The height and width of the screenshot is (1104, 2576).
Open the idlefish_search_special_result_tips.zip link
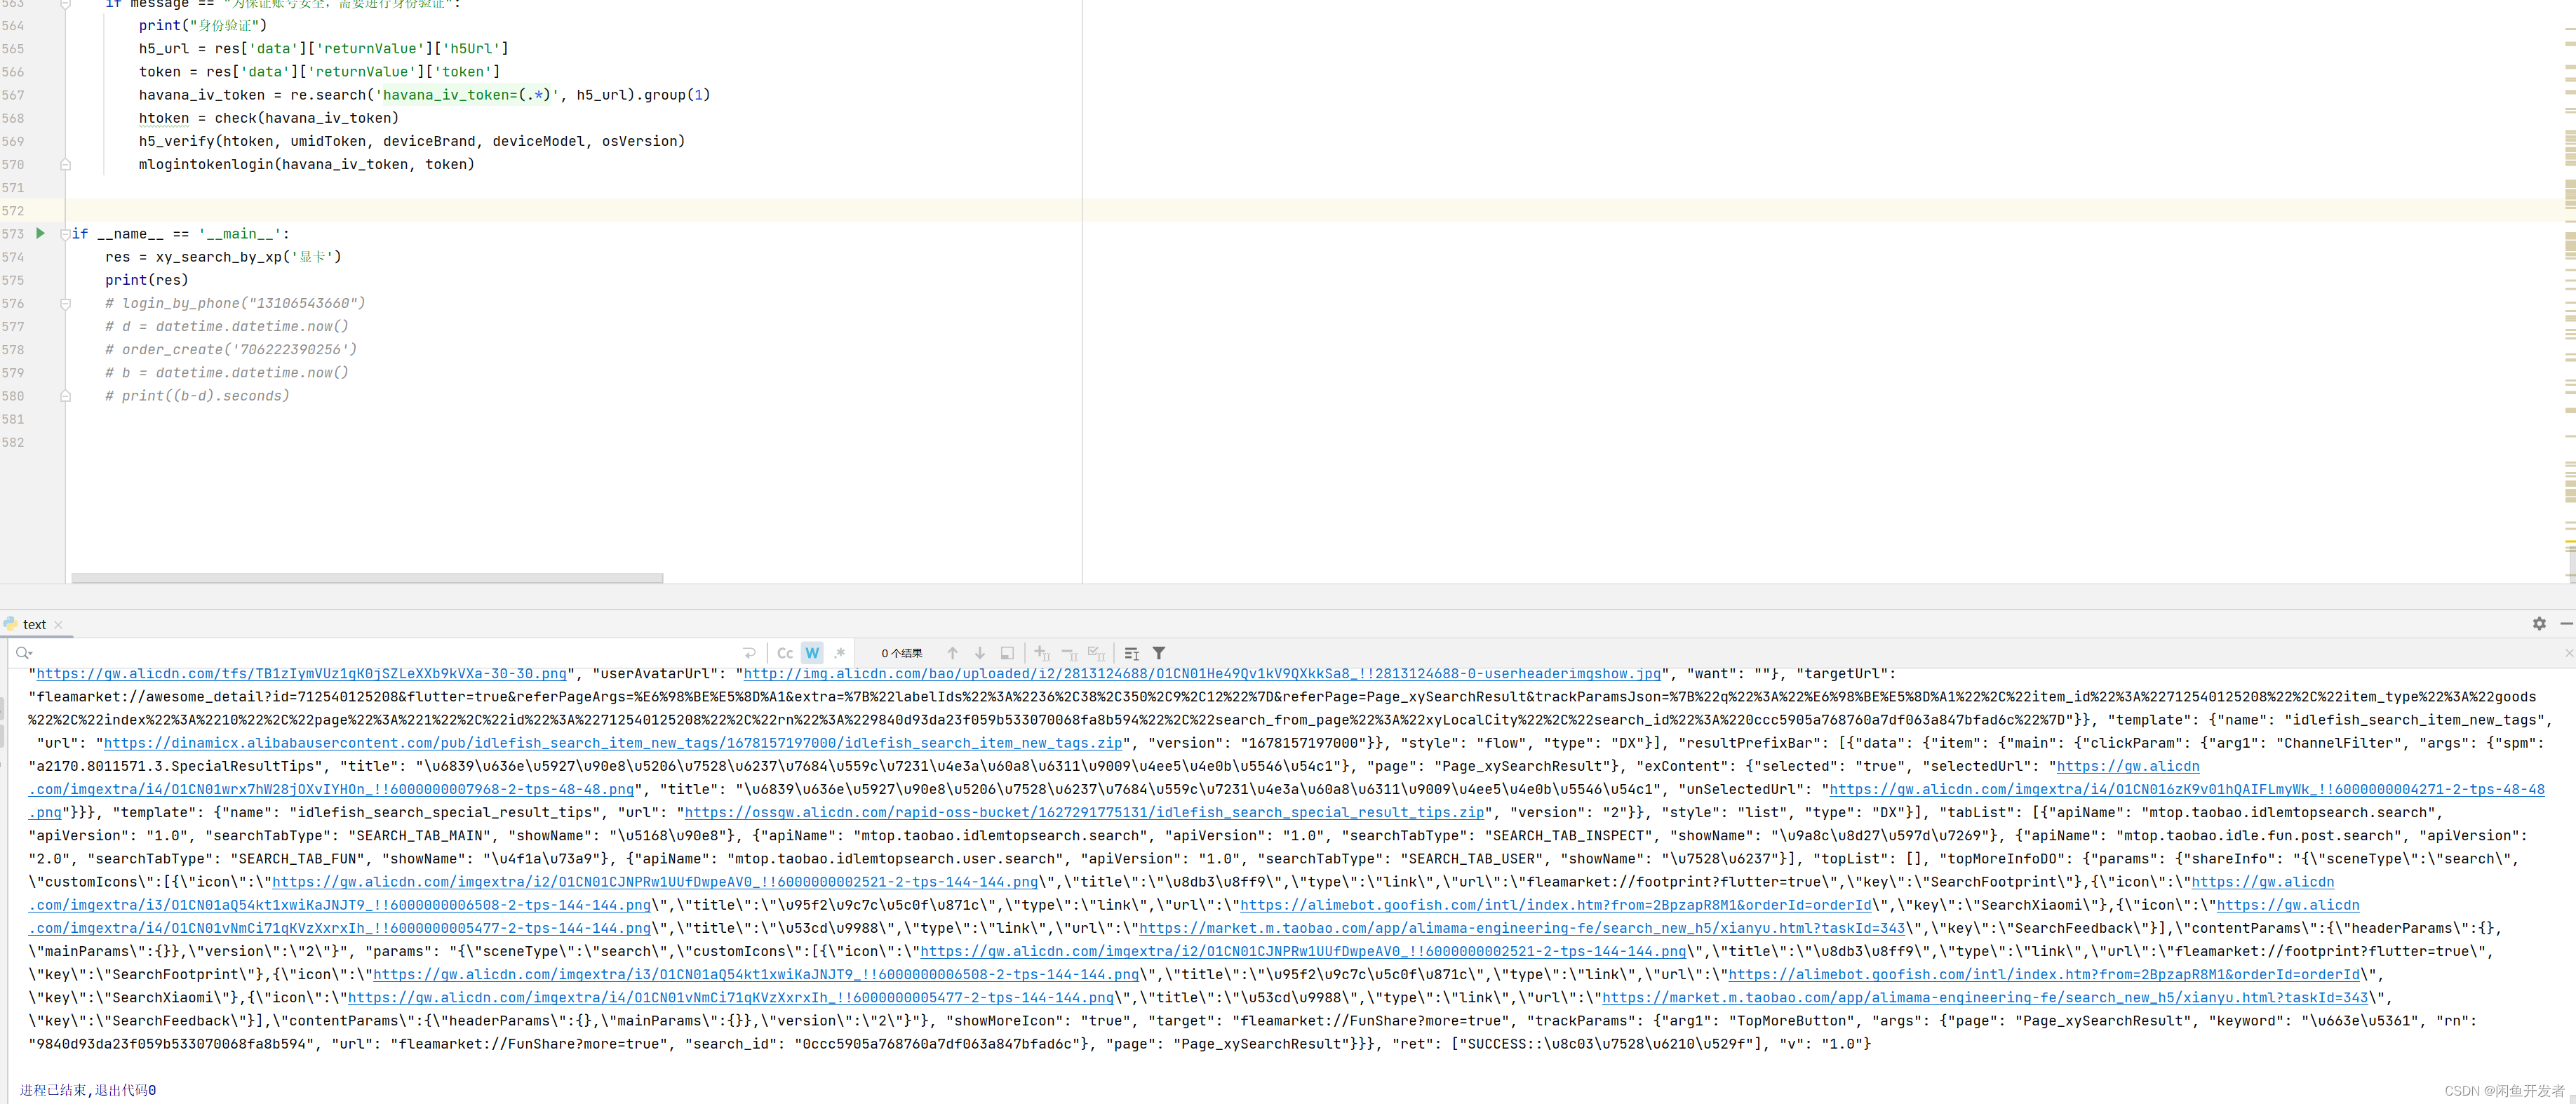1084,812
